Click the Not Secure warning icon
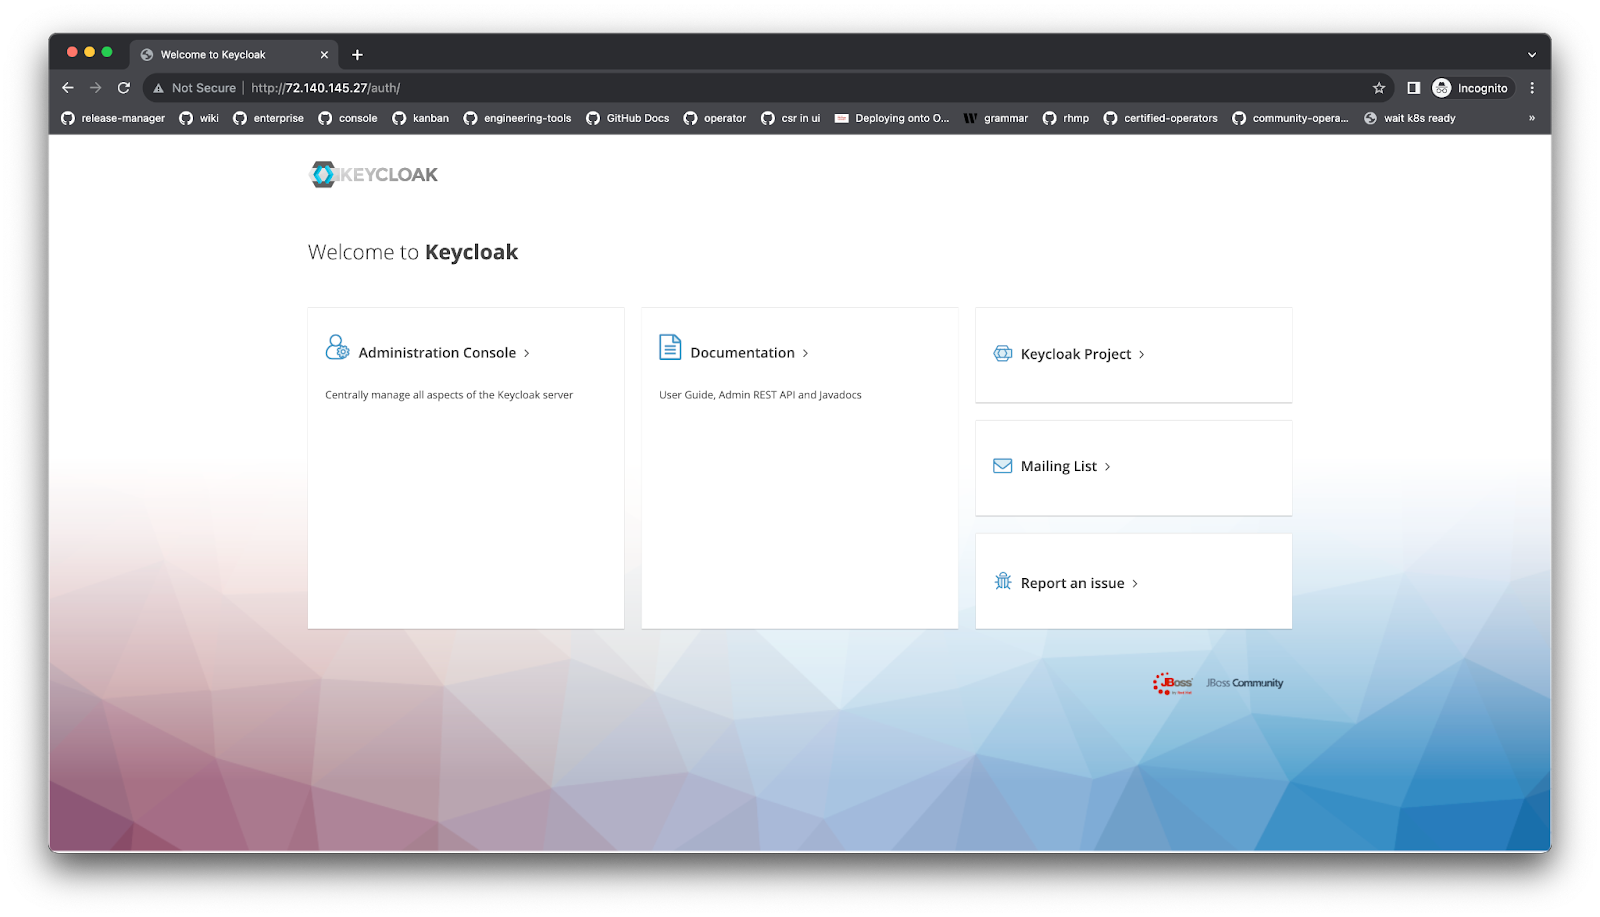This screenshot has height=917, width=1600. pos(158,88)
